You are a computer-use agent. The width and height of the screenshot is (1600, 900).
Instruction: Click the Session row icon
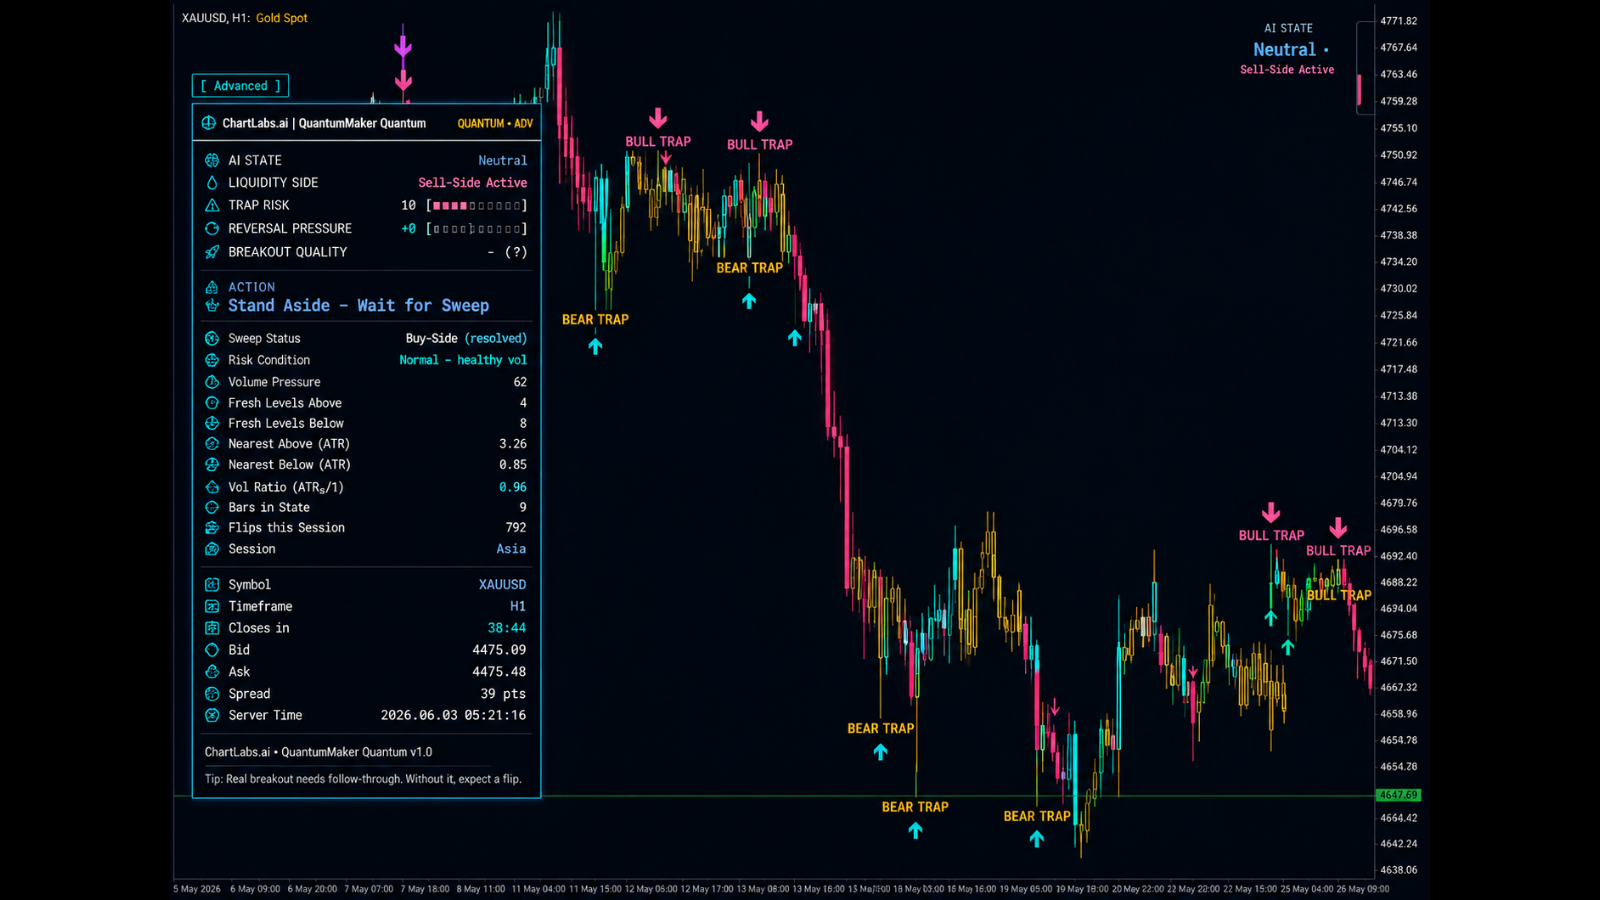pyautogui.click(x=212, y=549)
